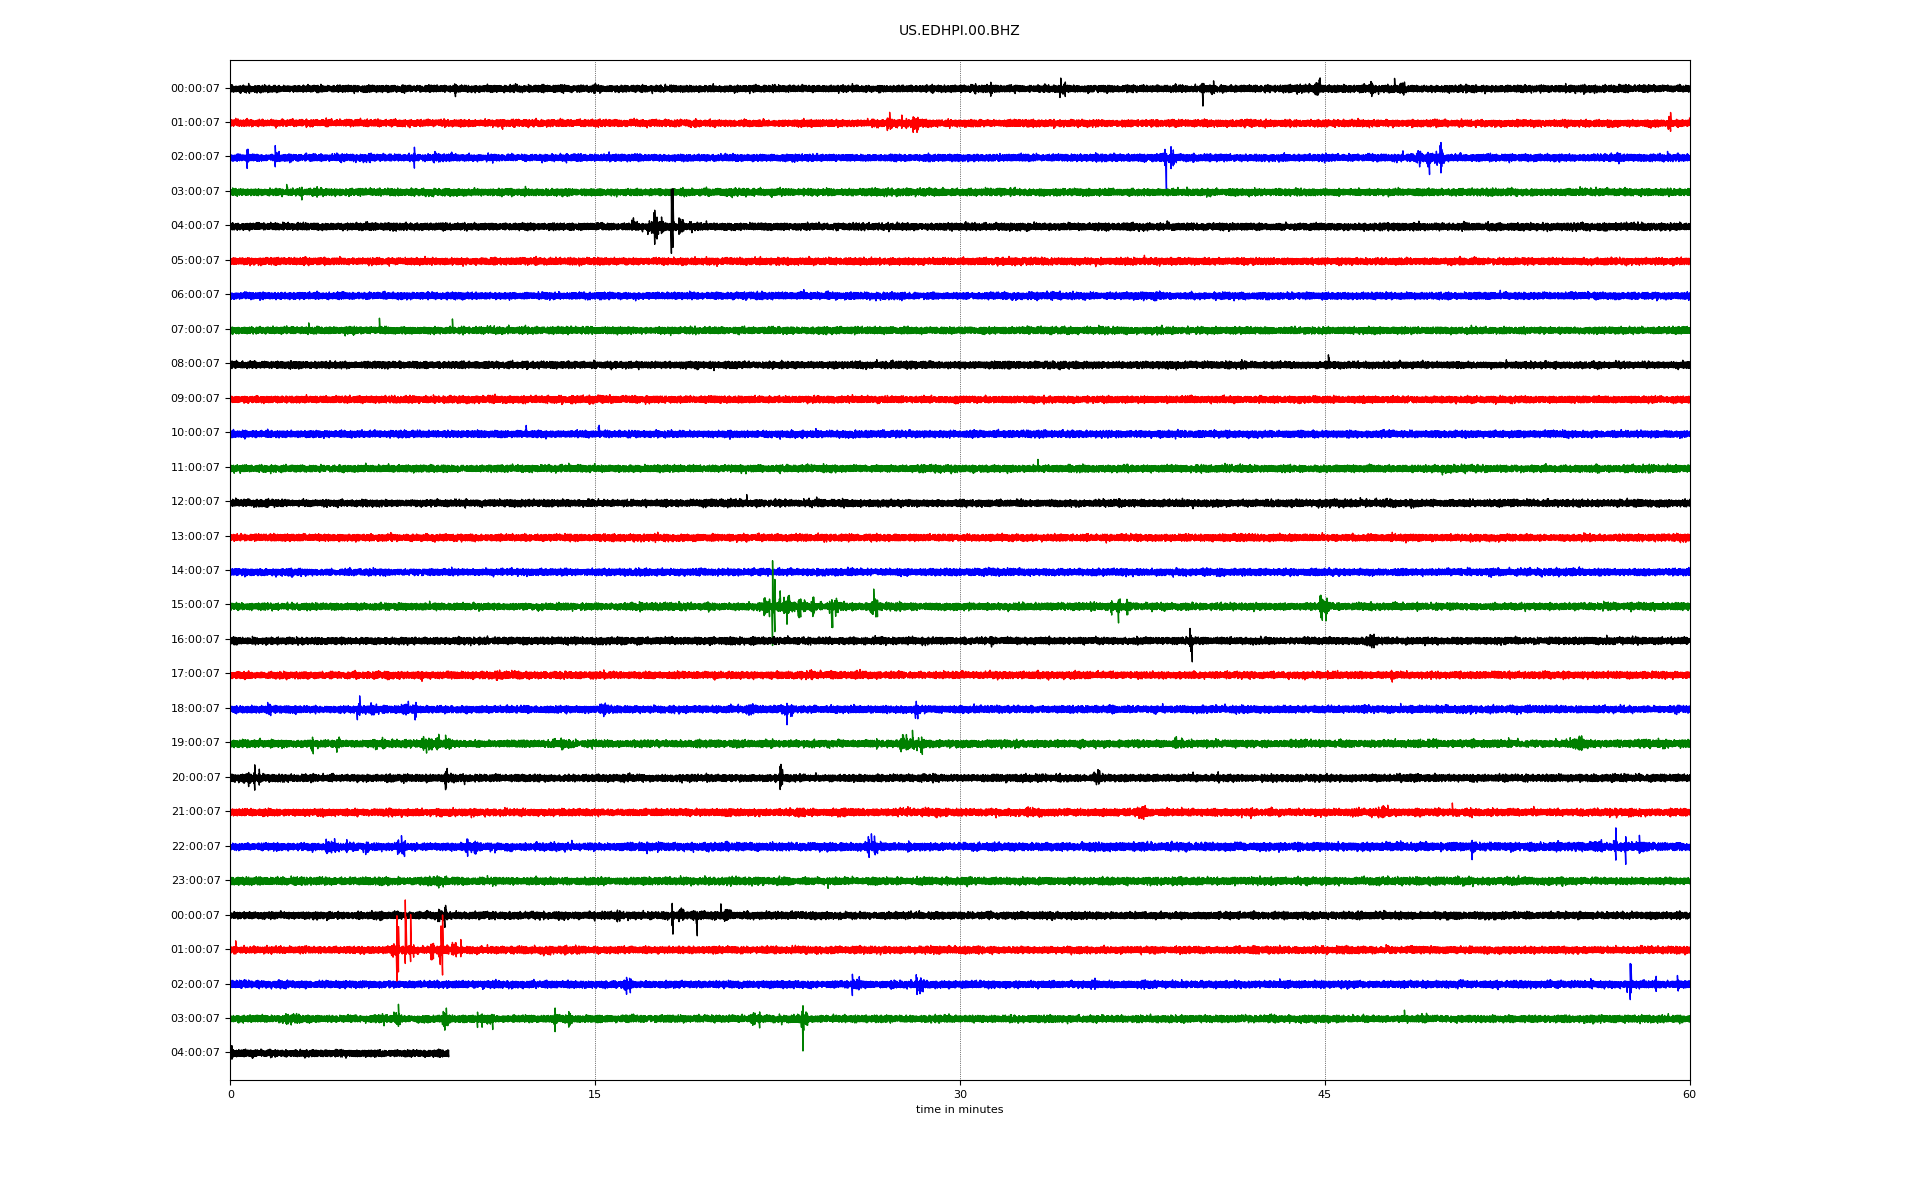This screenshot has height=1200, width=1920.
Task: Click the 18:00:07 row label
Action: coord(195,709)
